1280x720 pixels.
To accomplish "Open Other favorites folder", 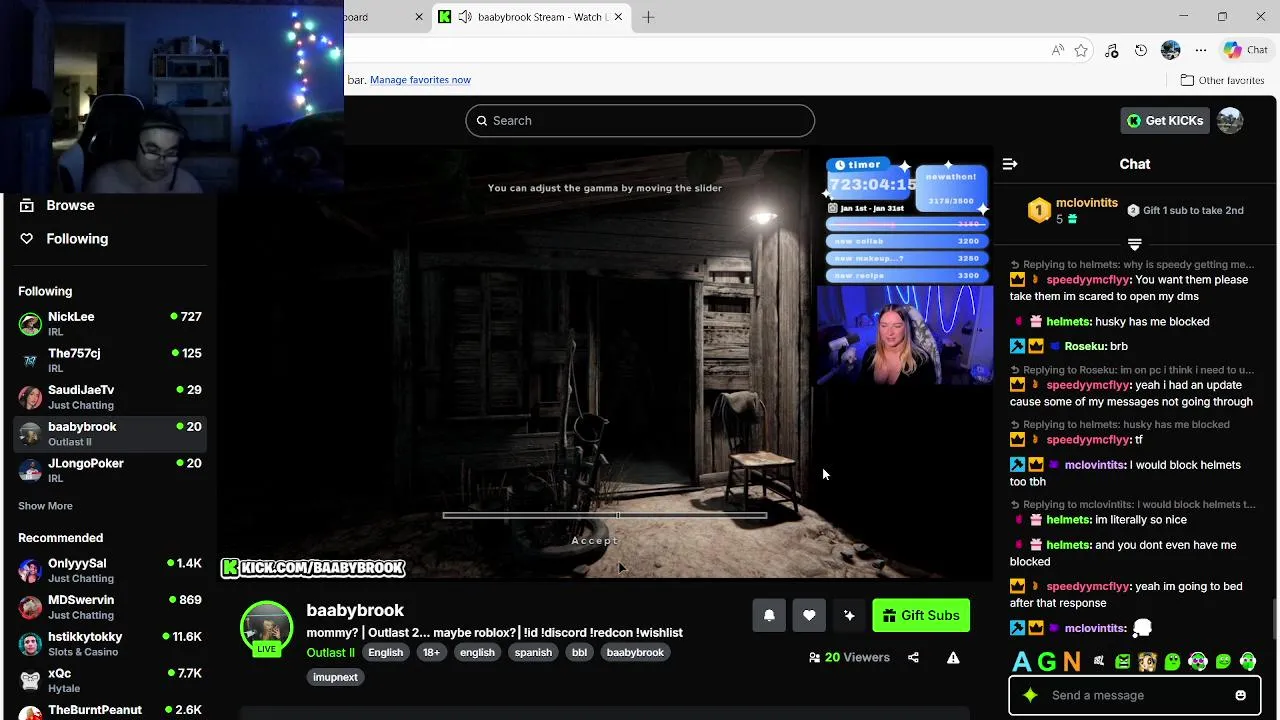I will click(x=1222, y=80).
